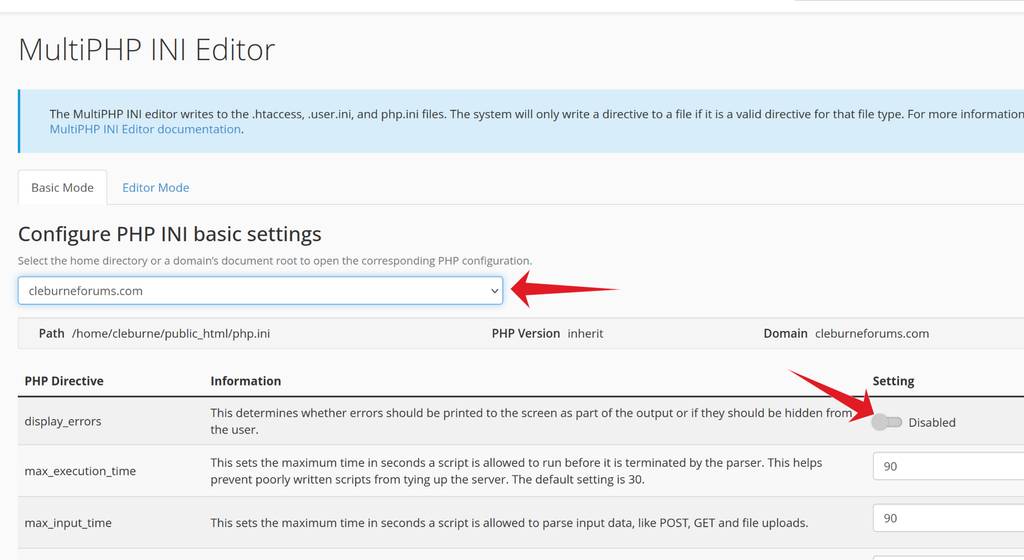Screen dimensions: 1024x560
Task: Click the PHP Version inherit value
Action: [585, 334]
